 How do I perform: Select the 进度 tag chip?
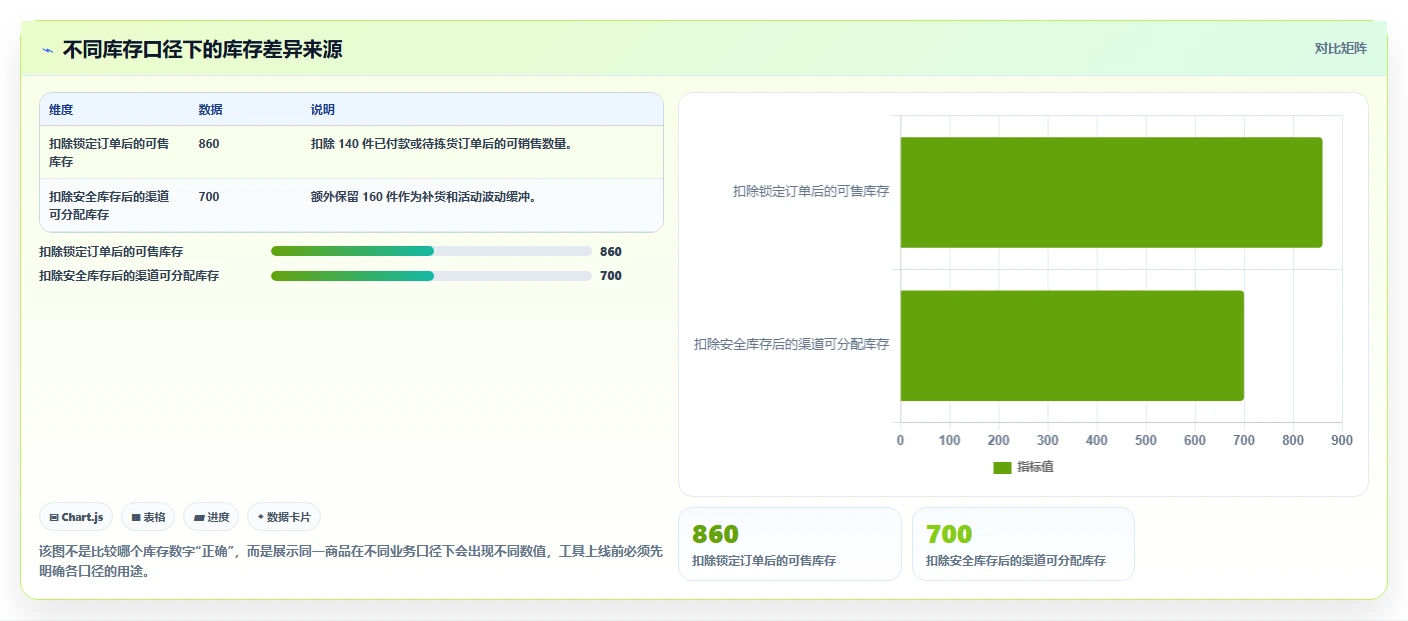pos(211,517)
